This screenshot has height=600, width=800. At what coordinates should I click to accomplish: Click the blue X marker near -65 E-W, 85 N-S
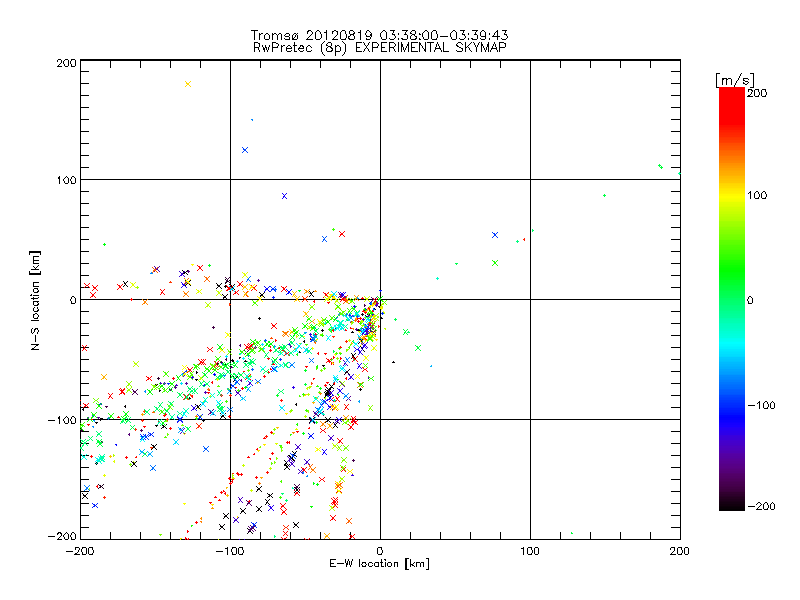click(x=285, y=196)
